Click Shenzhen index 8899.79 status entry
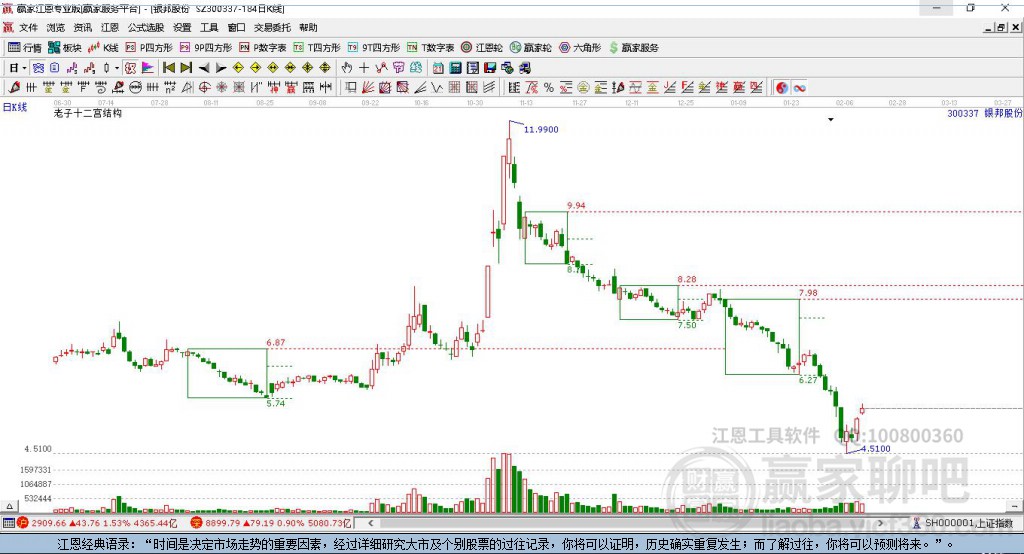Screen dimensions: 1024x554 270,523
